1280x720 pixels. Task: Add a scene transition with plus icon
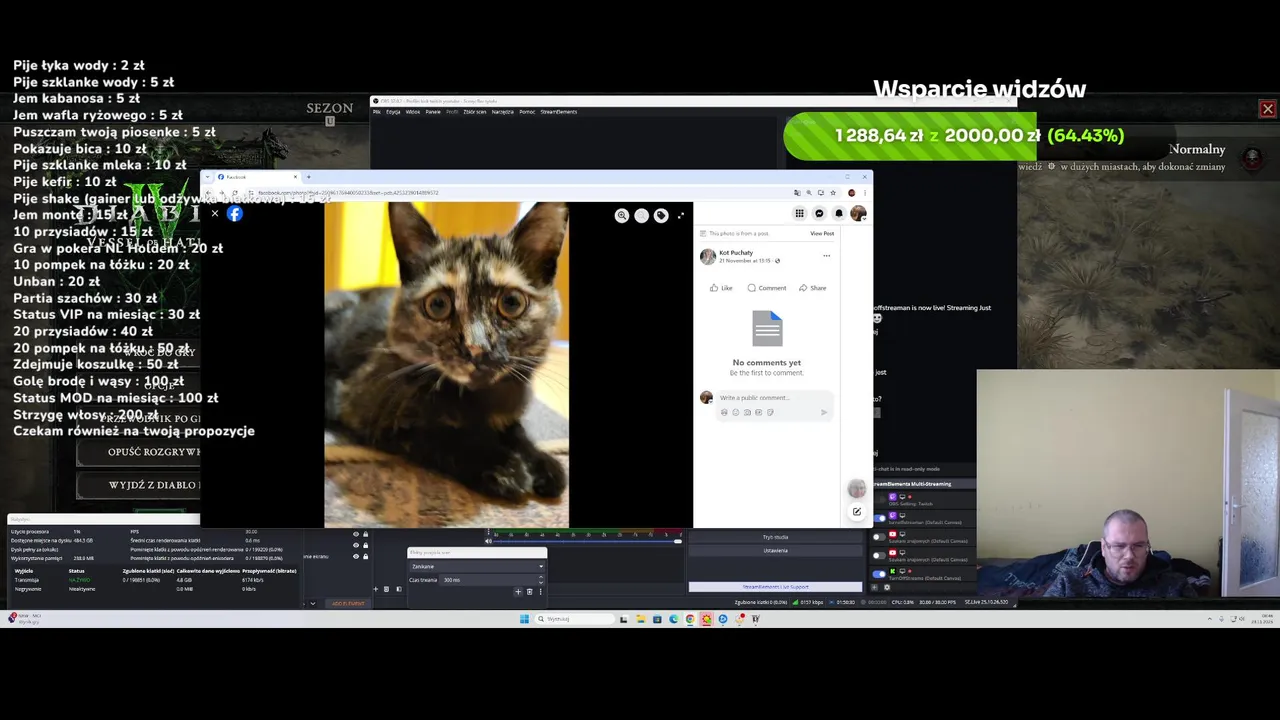tap(518, 592)
